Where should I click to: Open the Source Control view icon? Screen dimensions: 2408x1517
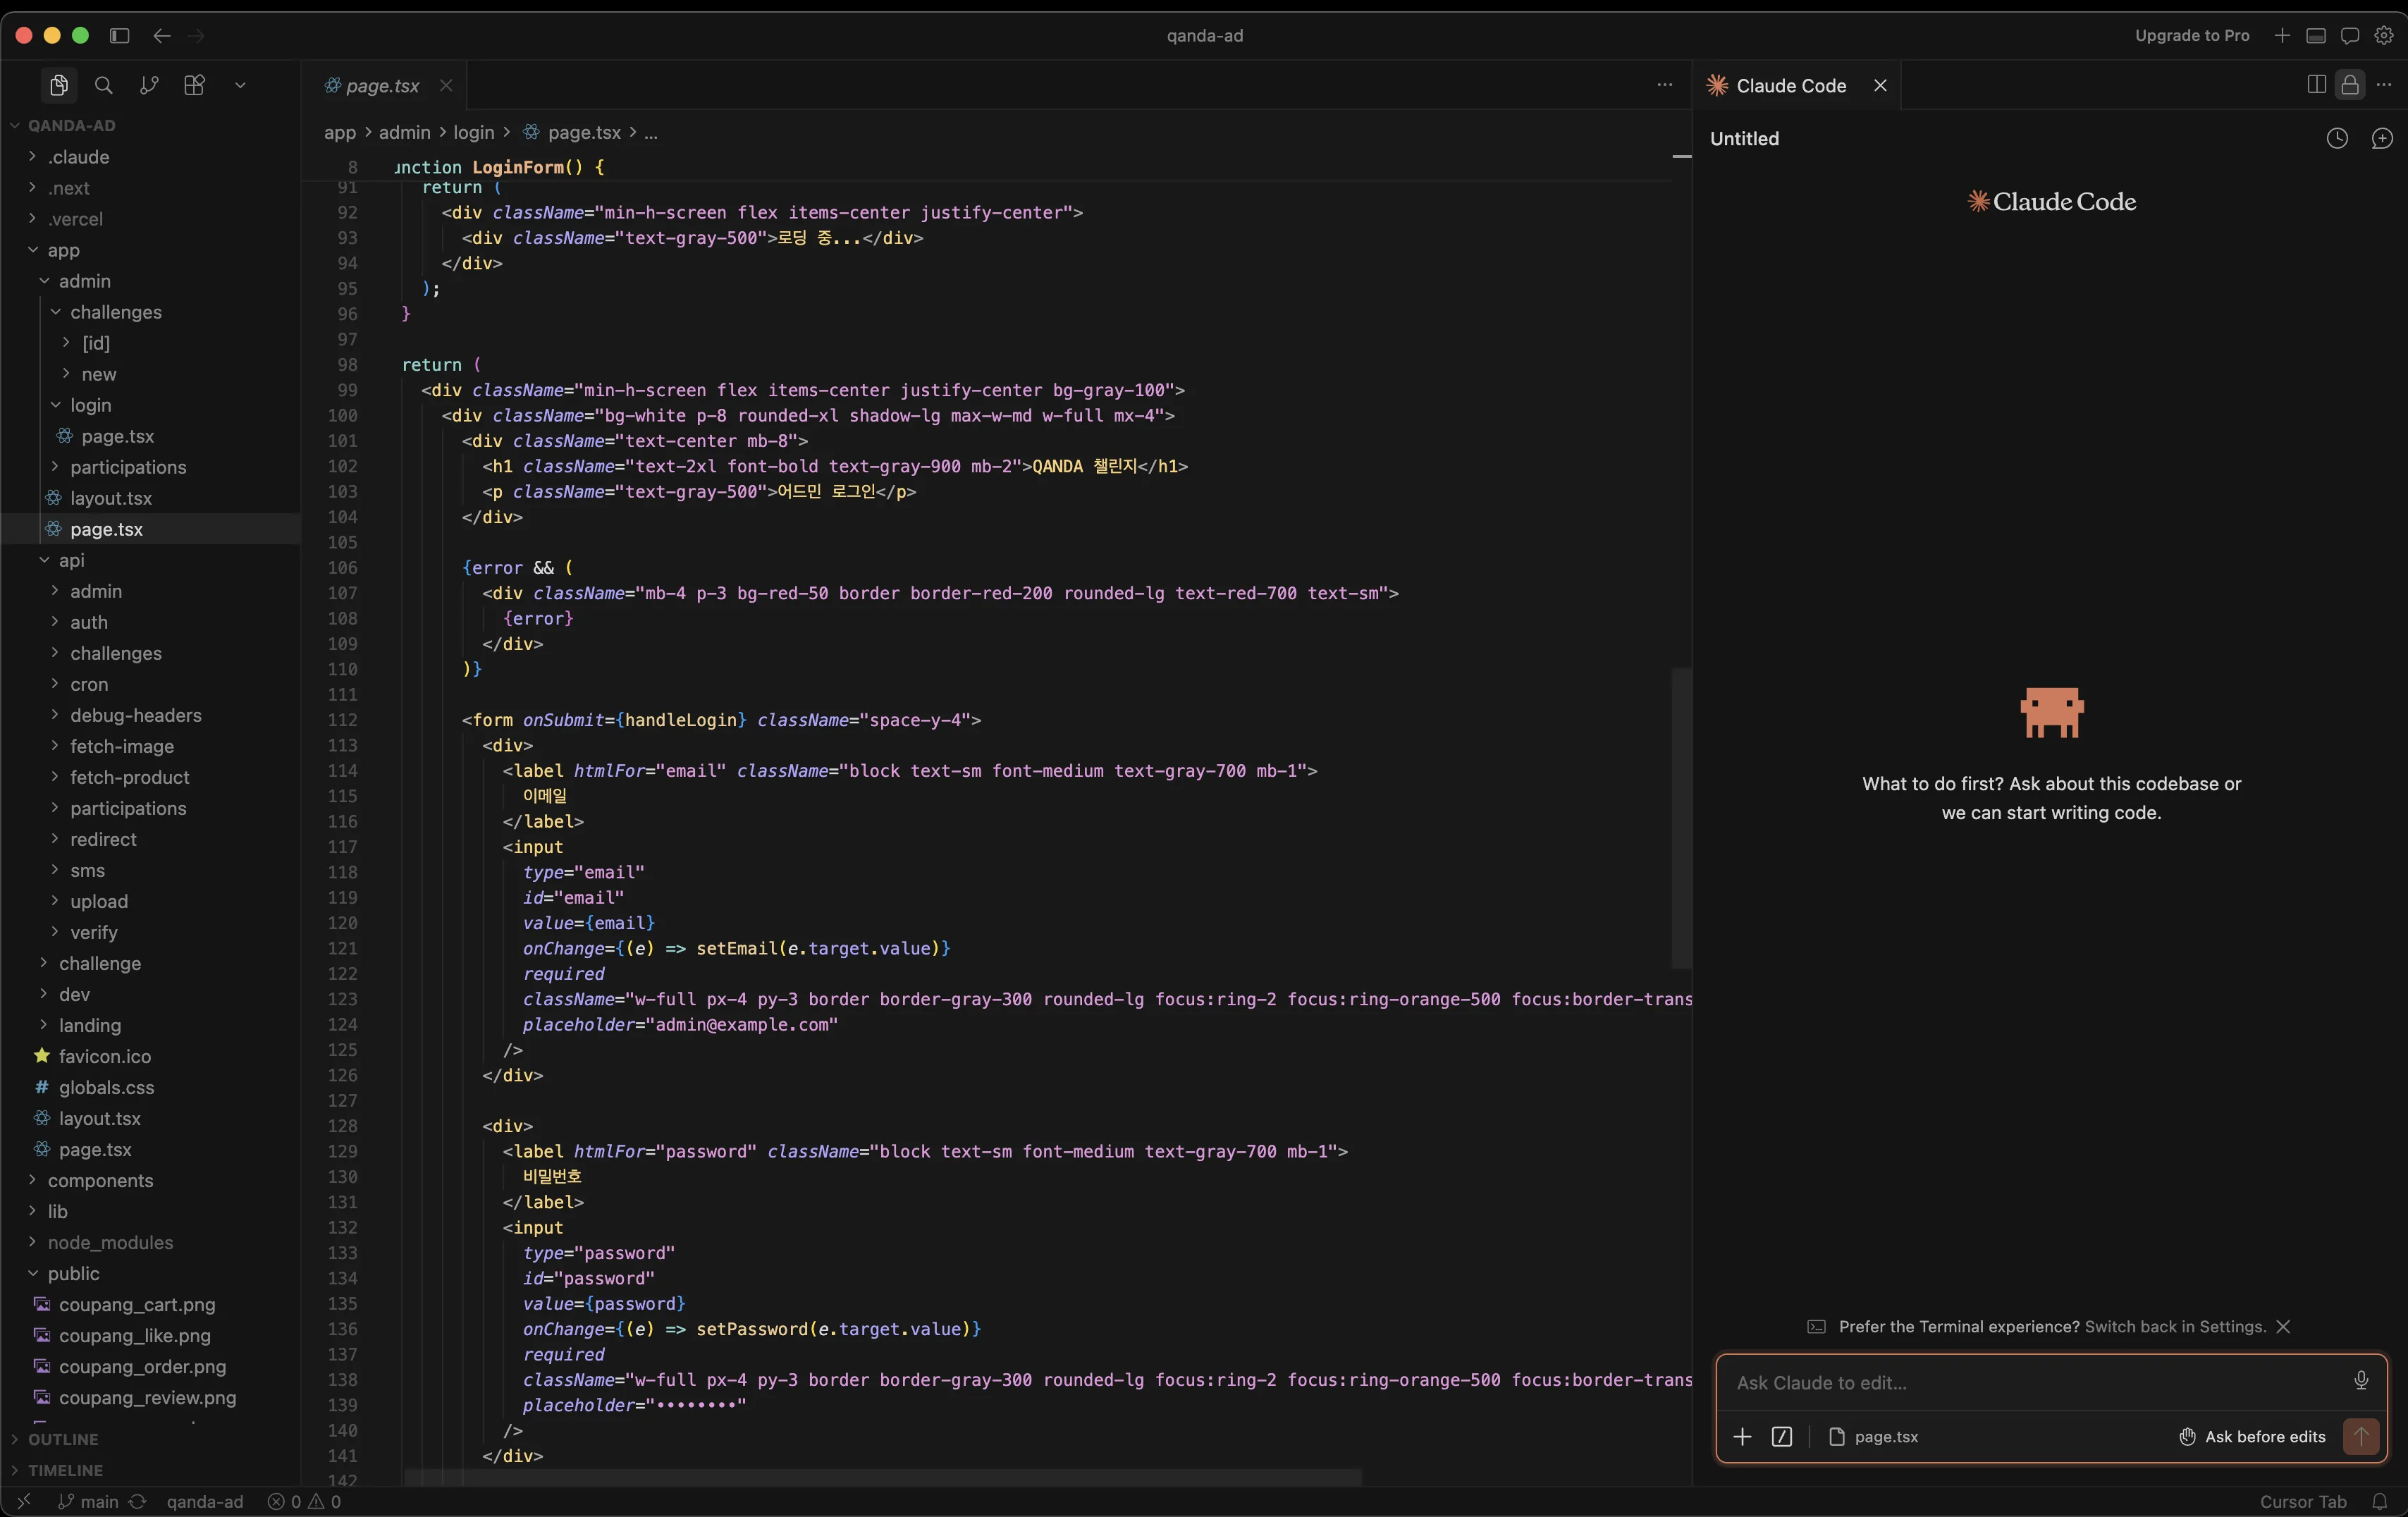(149, 85)
